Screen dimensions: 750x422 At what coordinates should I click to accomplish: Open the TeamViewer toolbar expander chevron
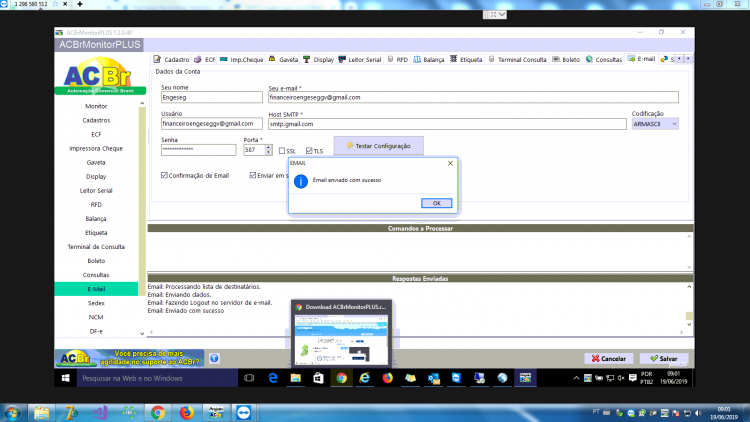[501, 15]
